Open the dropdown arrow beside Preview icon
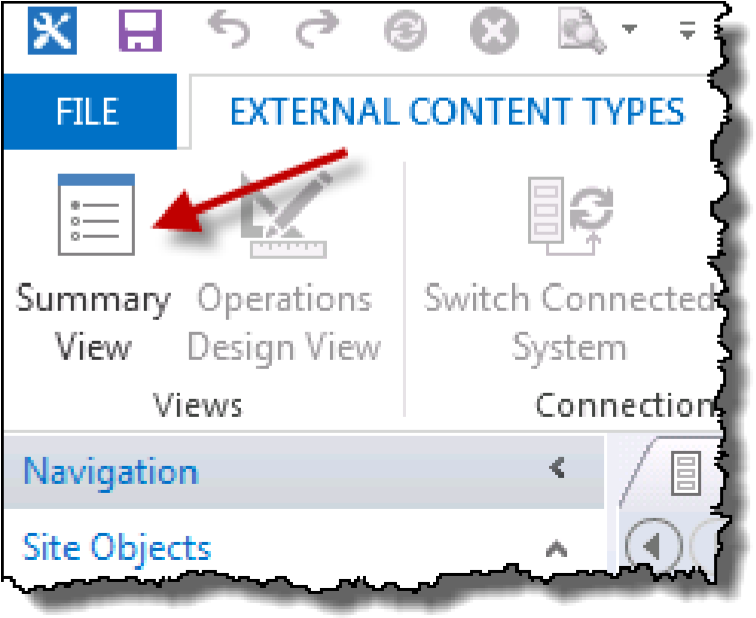This screenshot has height=618, width=756. (629, 29)
